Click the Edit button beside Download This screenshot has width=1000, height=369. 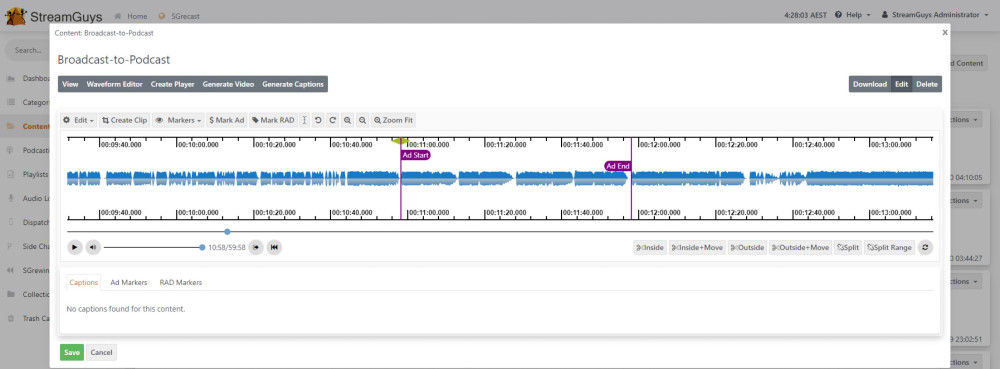pos(901,84)
